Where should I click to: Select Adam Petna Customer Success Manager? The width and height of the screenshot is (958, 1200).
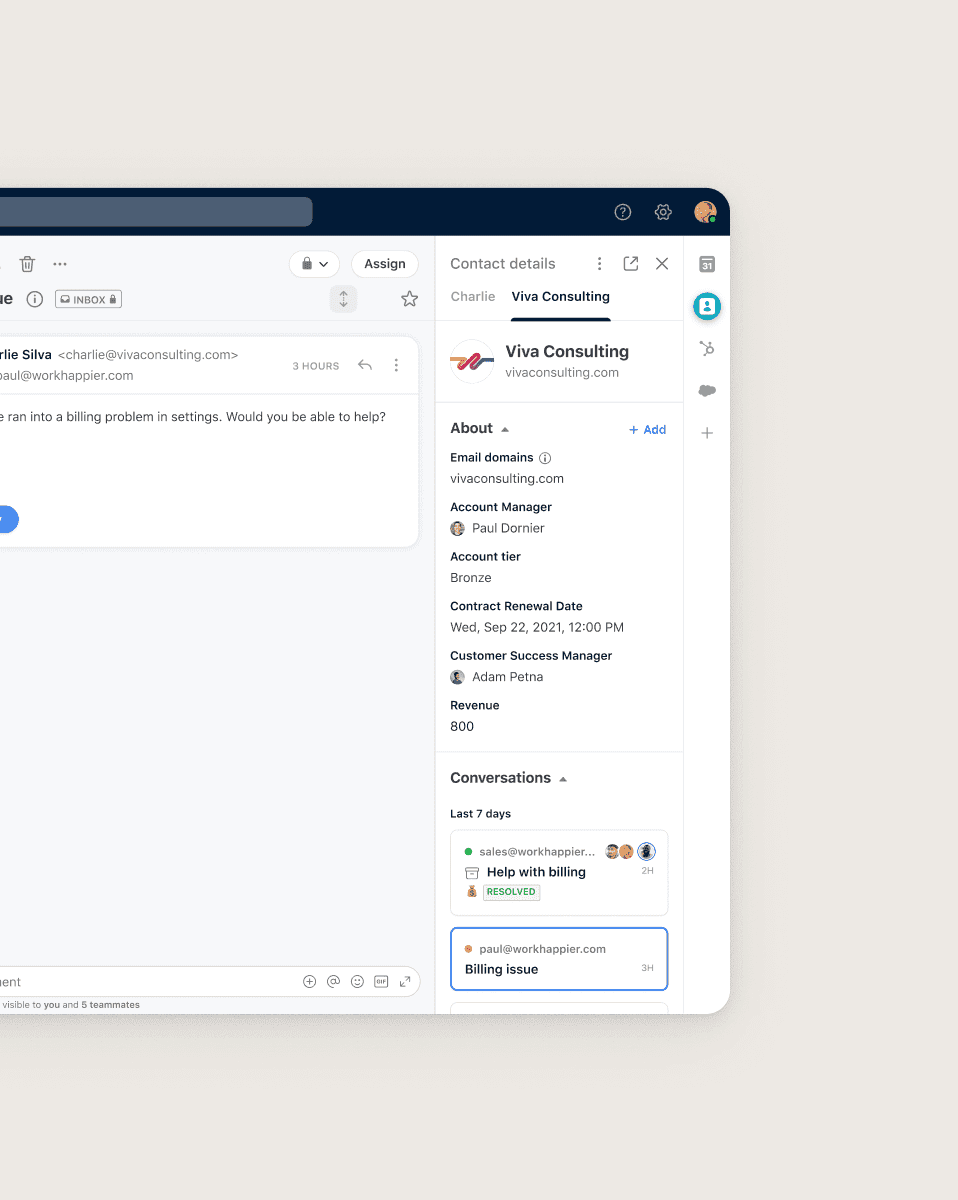point(497,677)
